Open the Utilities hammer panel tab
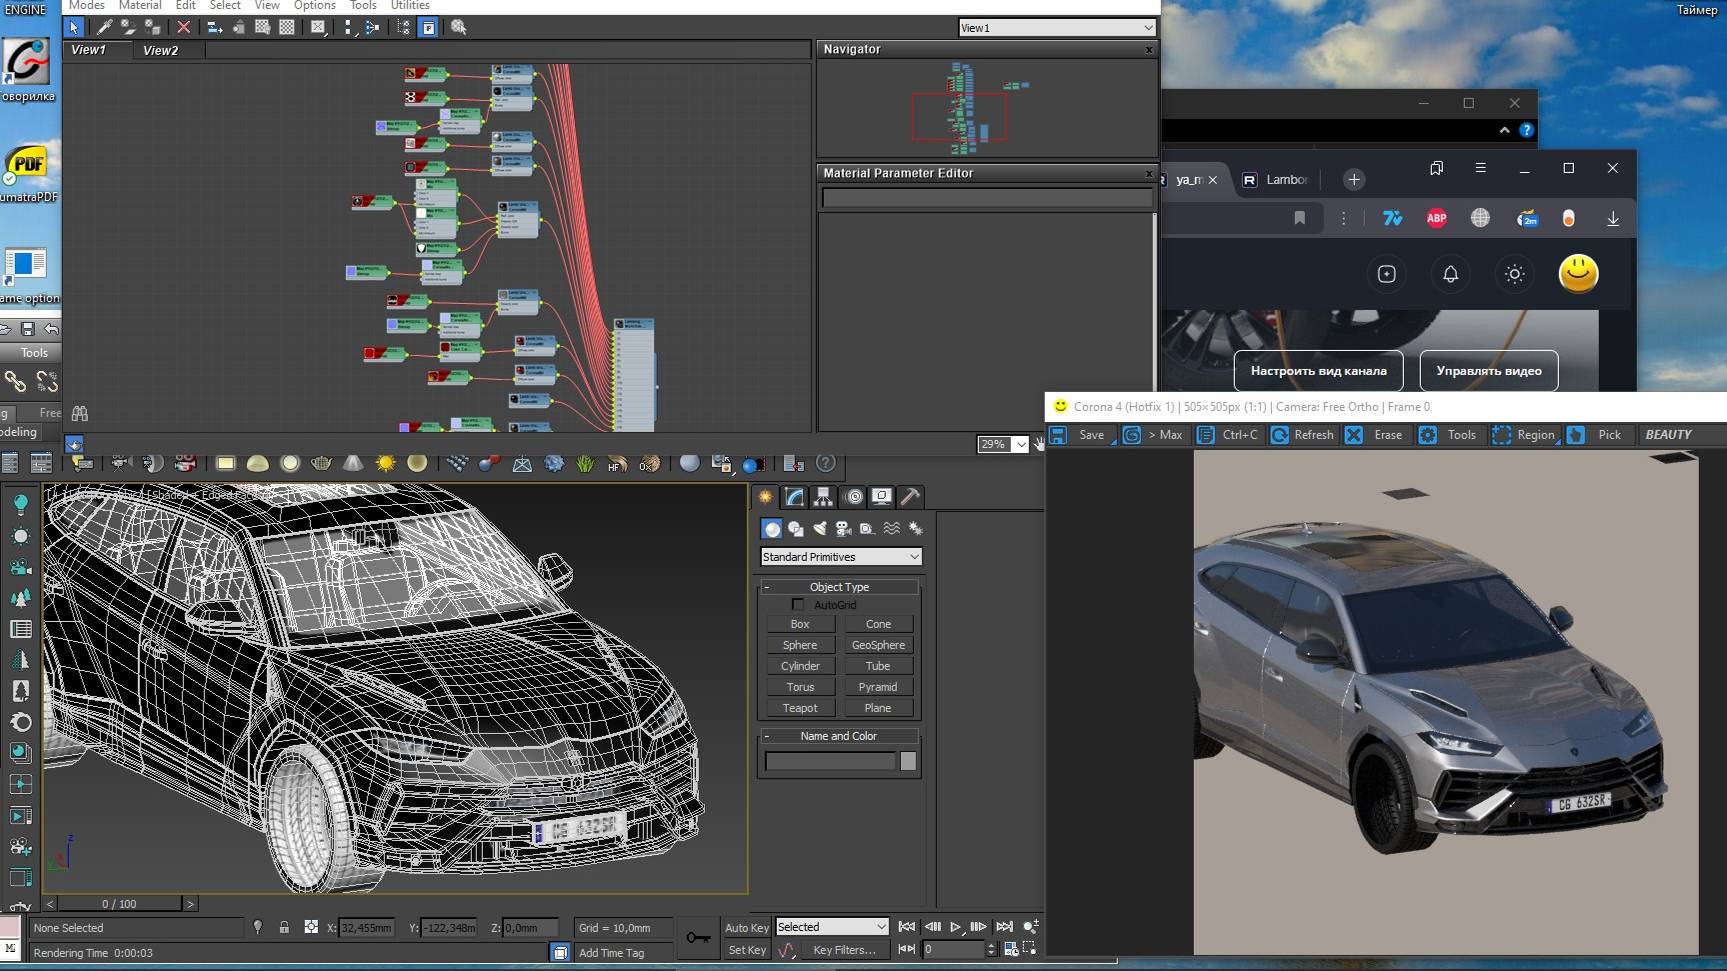The height and width of the screenshot is (971, 1727). (910, 497)
